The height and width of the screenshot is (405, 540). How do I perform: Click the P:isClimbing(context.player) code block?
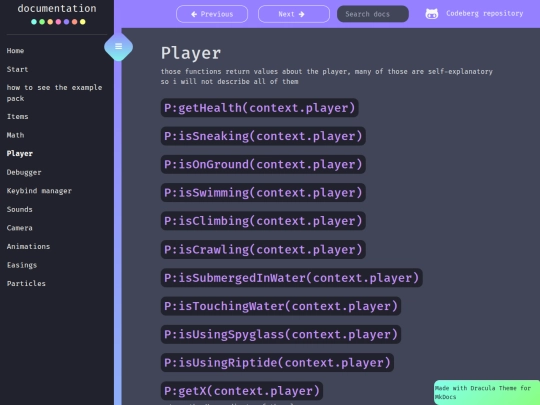(x=263, y=221)
